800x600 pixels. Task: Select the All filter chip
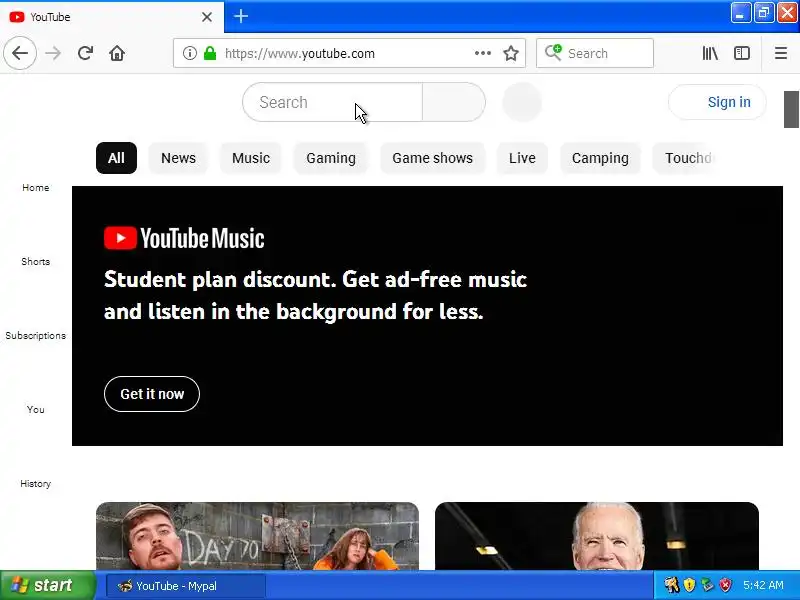click(x=116, y=158)
